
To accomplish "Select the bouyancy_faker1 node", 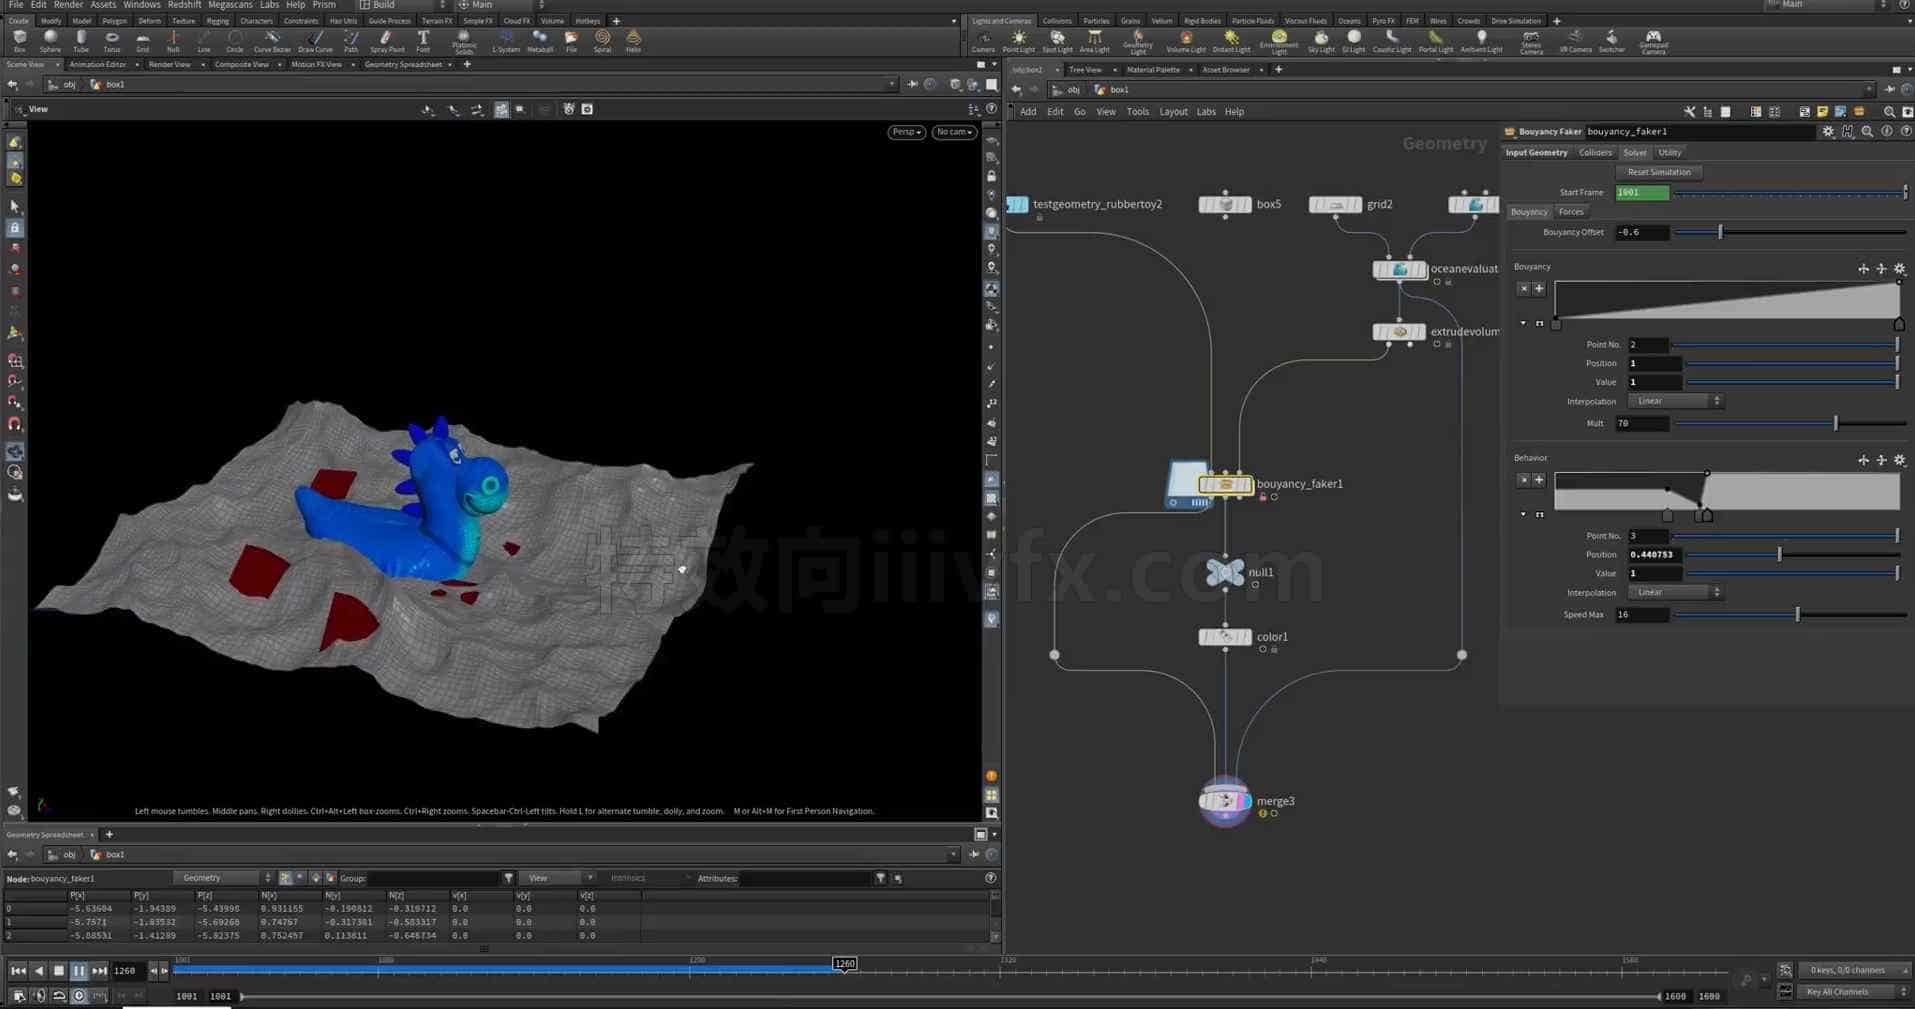I will tap(1226, 484).
